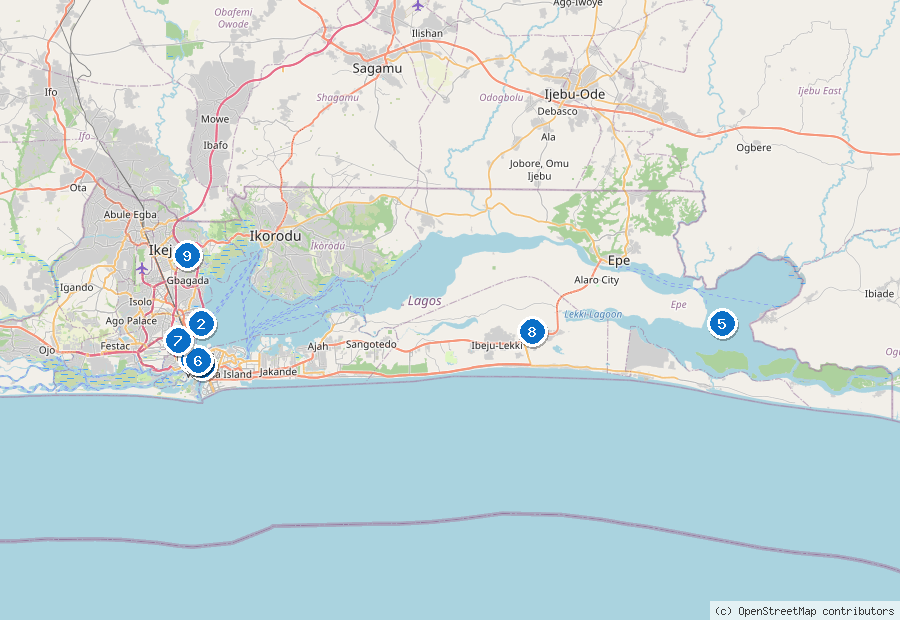Select the Ala place label
This screenshot has width=900, height=620.
click(548, 137)
